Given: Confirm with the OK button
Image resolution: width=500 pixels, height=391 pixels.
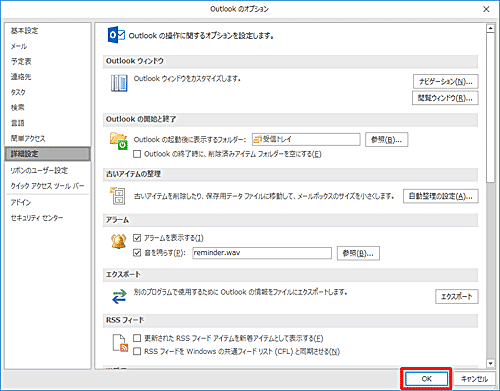Looking at the screenshot, I should click(x=427, y=379).
